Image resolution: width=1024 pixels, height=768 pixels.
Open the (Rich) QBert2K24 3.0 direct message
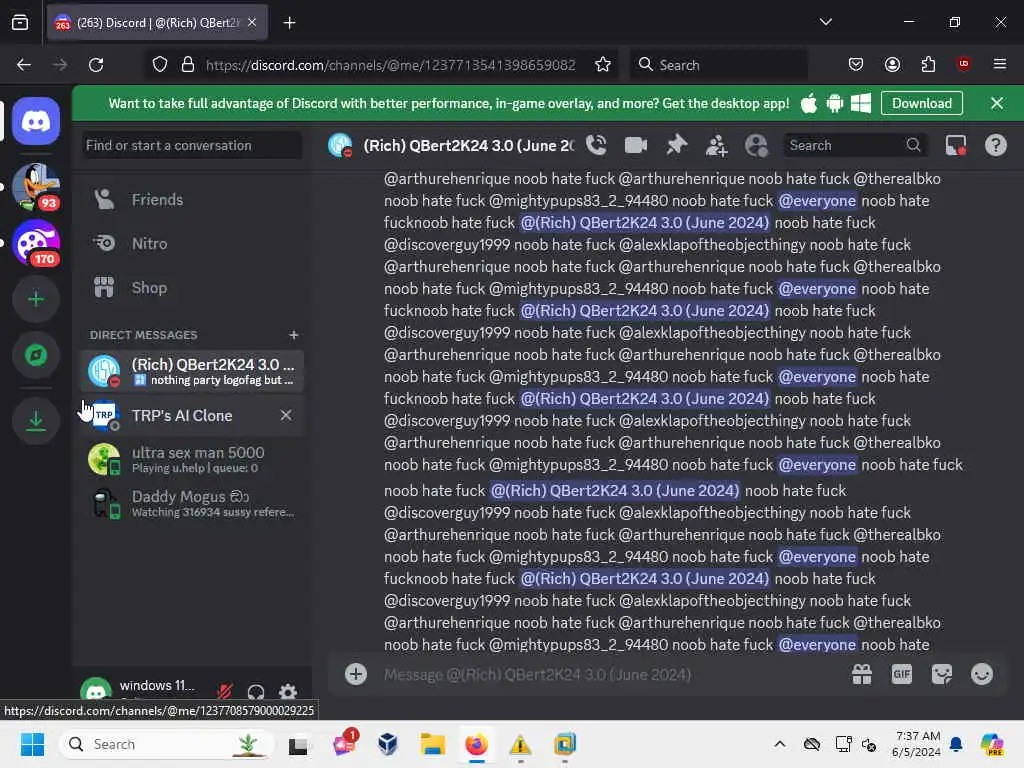(x=192, y=371)
